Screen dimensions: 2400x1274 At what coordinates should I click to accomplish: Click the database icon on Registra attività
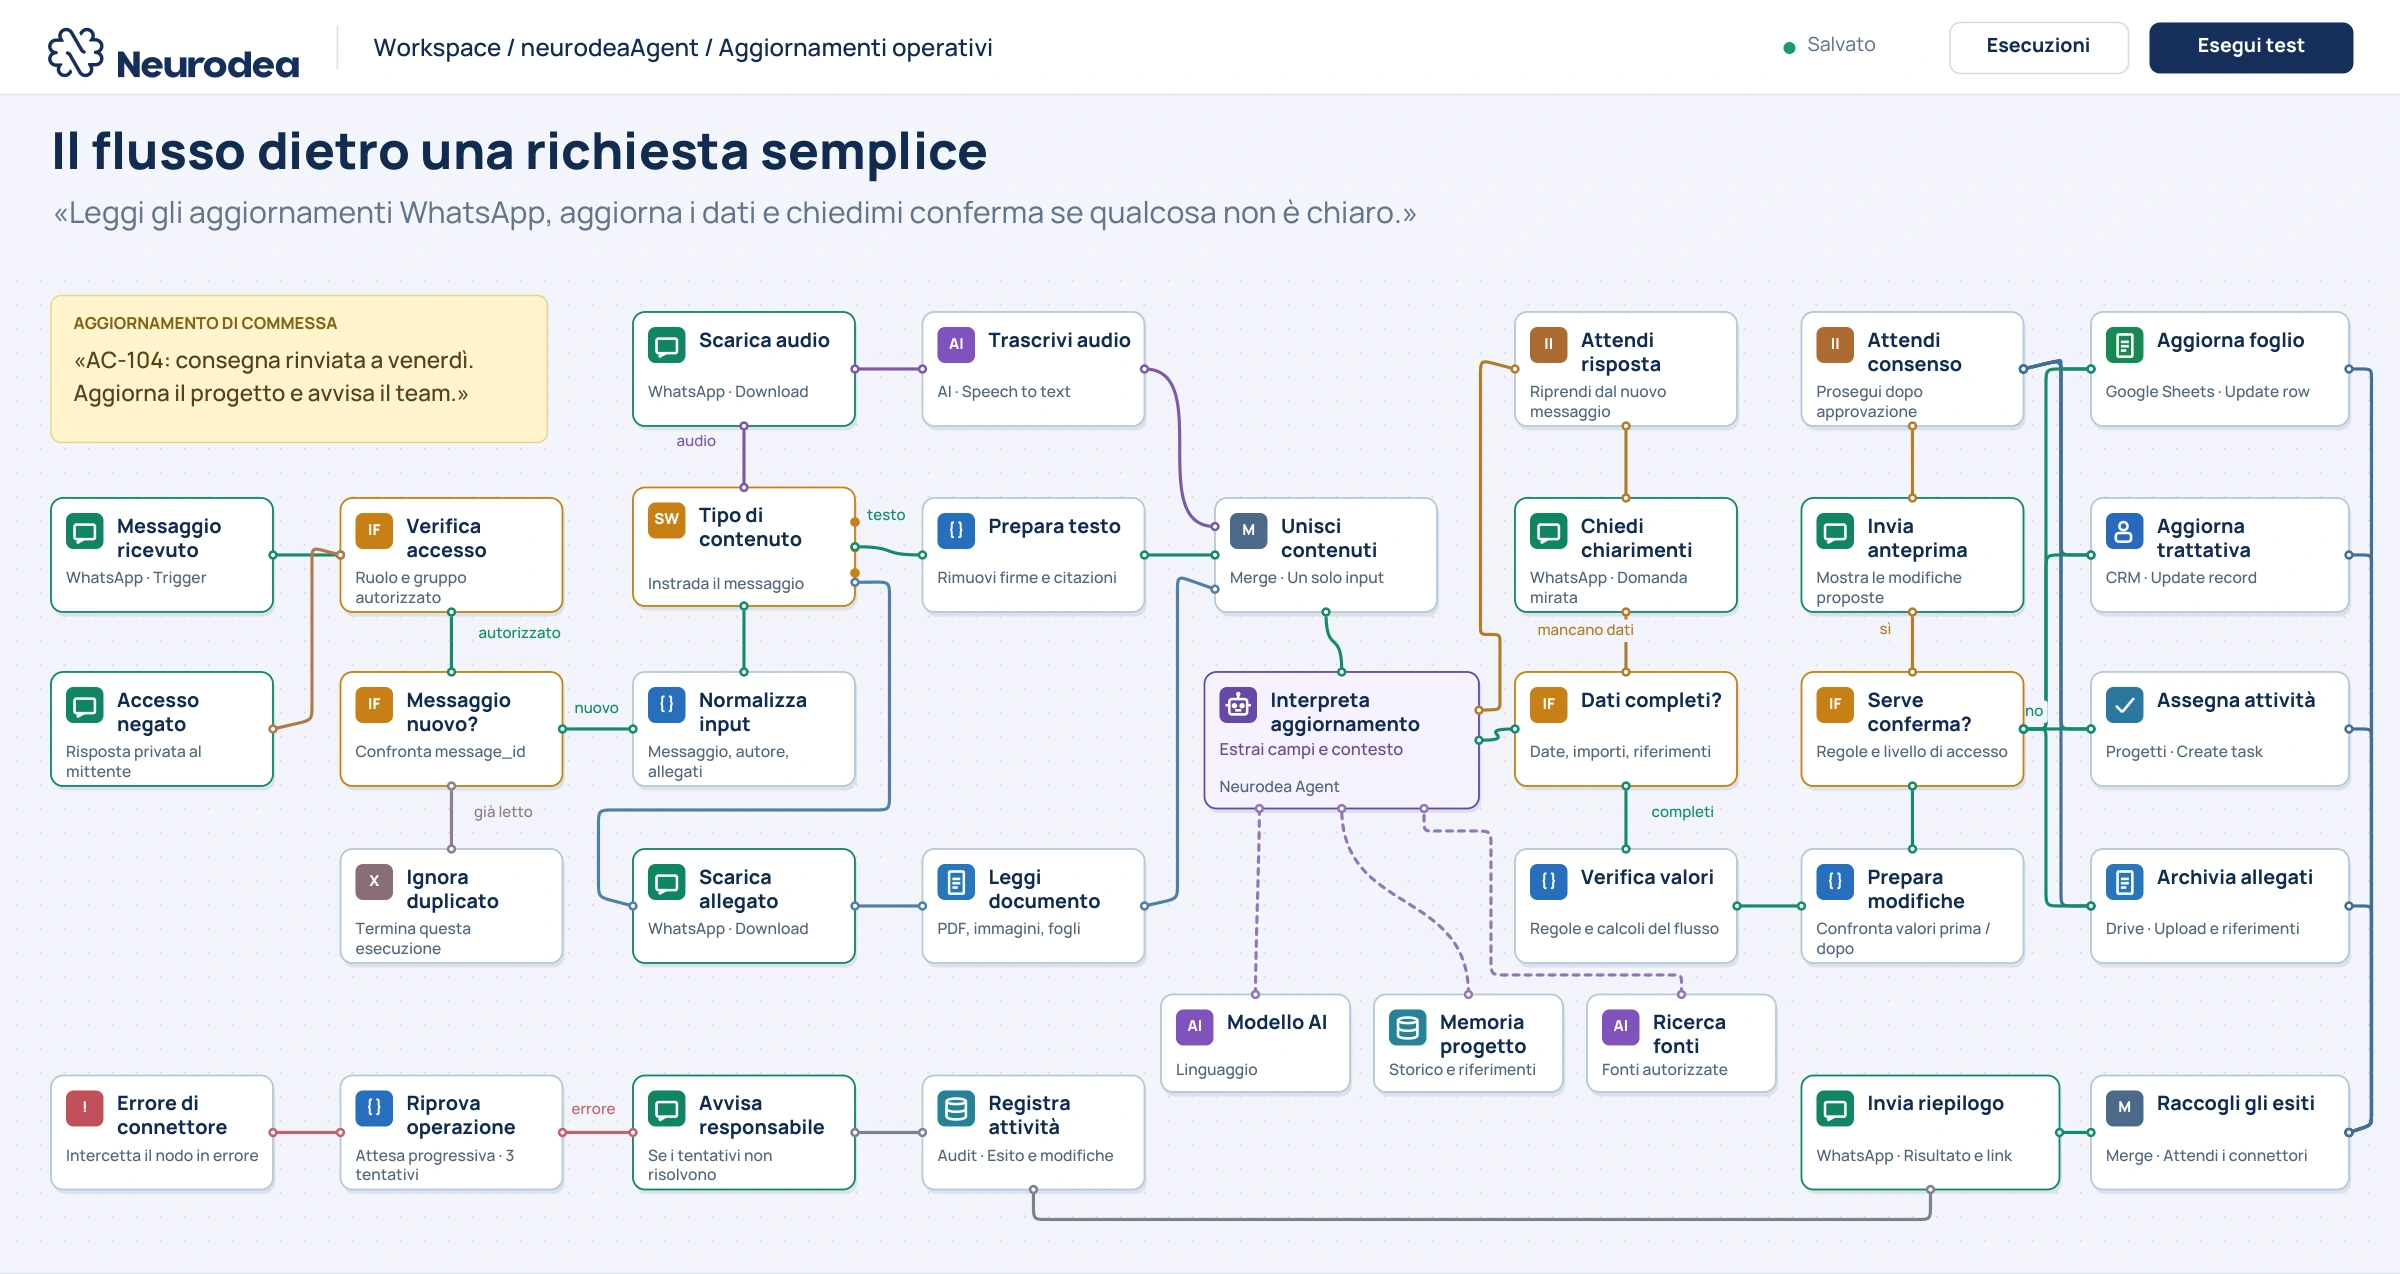(955, 1108)
